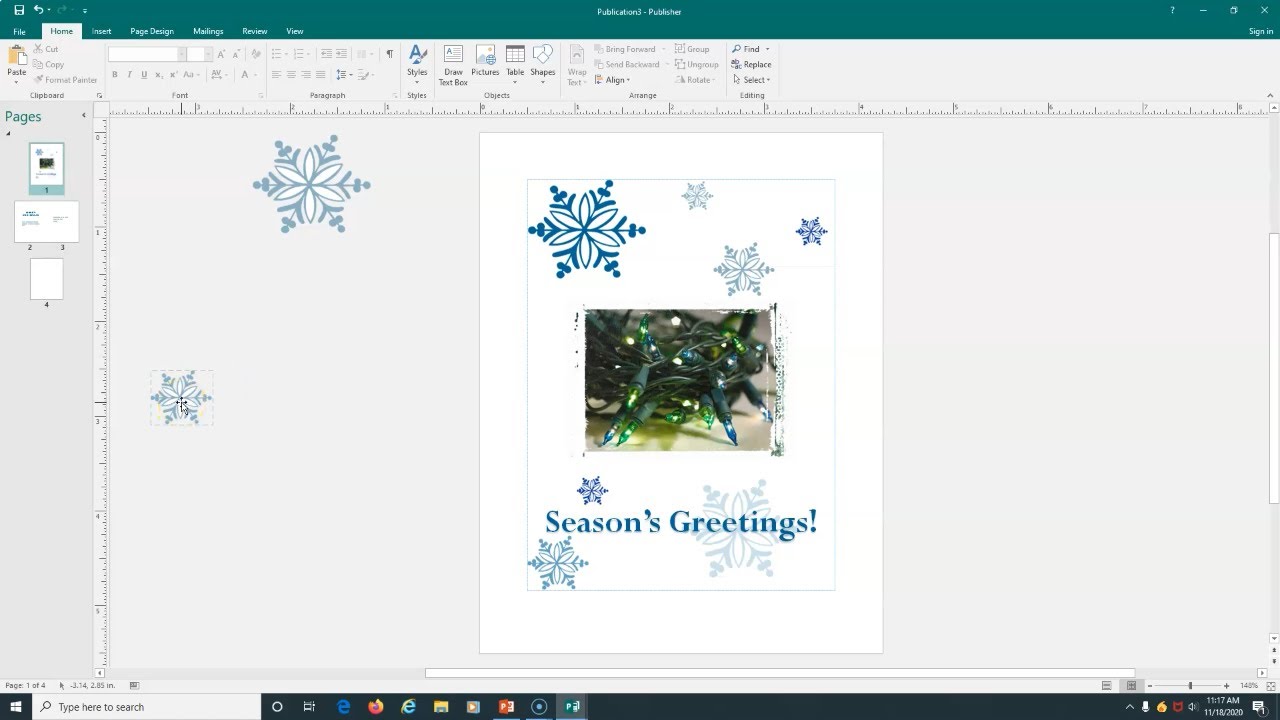The image size is (1280, 720).
Task: Click the Copy button
Action: [x=48, y=64]
